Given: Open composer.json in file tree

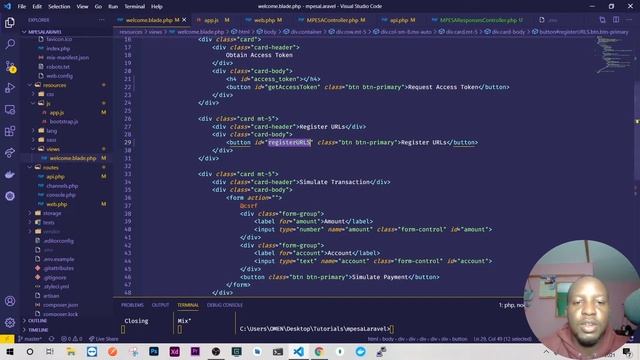Looking at the screenshot, I should [60, 305].
